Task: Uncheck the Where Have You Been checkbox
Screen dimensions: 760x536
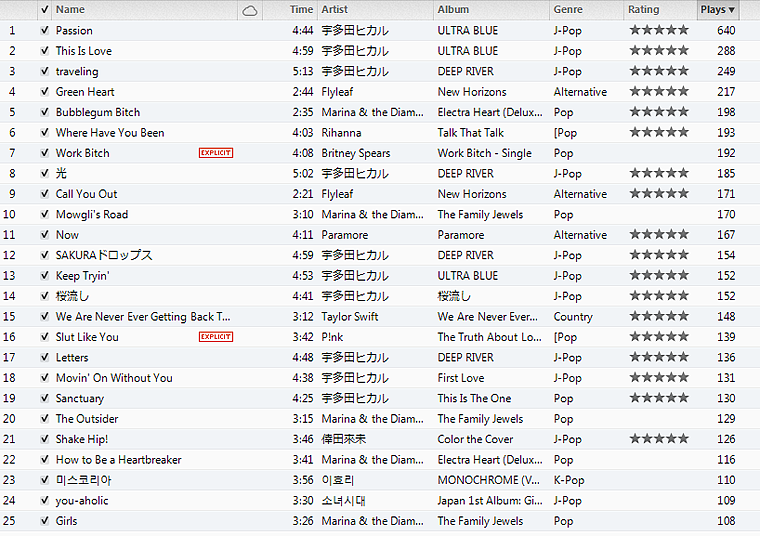Action: point(45,133)
